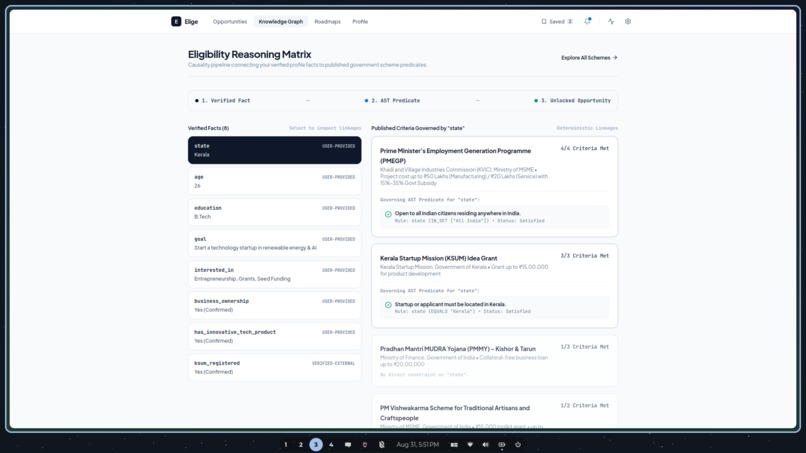Screen dimensions: 806x453
Task: Open the taskbar date and time
Action: click(417, 445)
